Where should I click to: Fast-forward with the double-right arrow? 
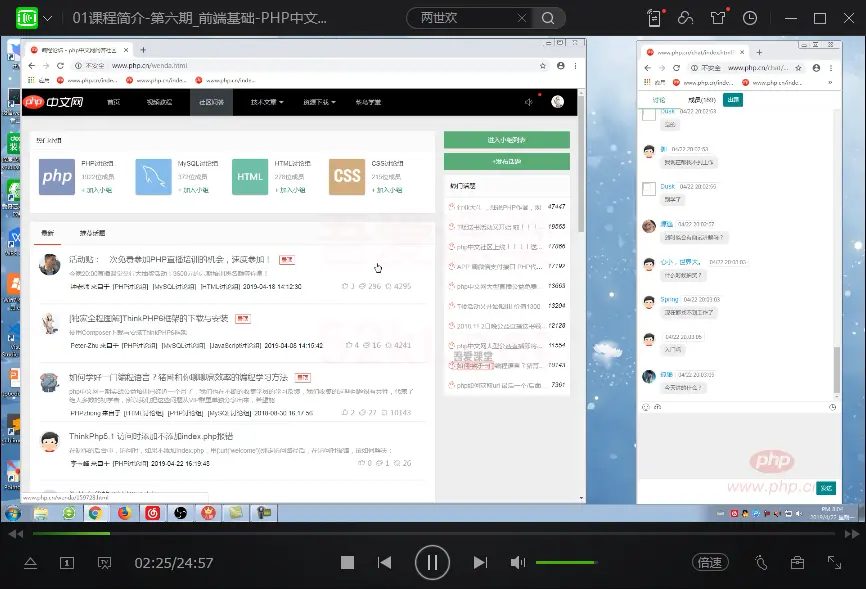[x=852, y=534]
